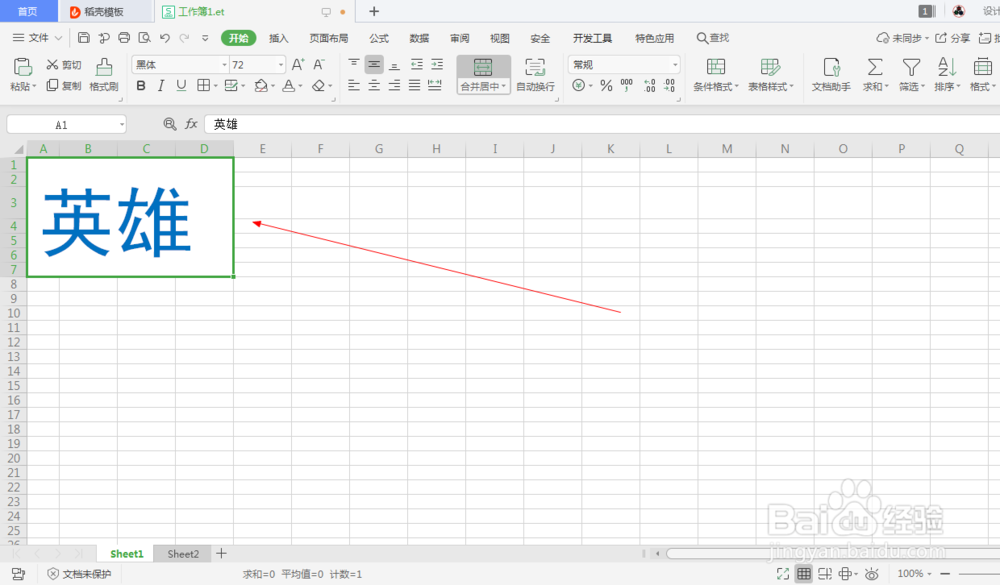
Task: Enable eye protection mode in status bar
Action: [872, 574]
